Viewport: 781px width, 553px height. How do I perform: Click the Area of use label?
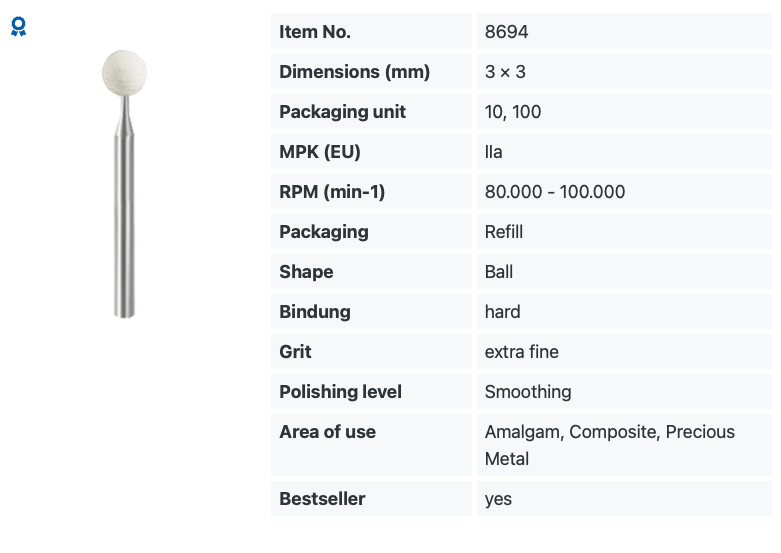(x=327, y=431)
